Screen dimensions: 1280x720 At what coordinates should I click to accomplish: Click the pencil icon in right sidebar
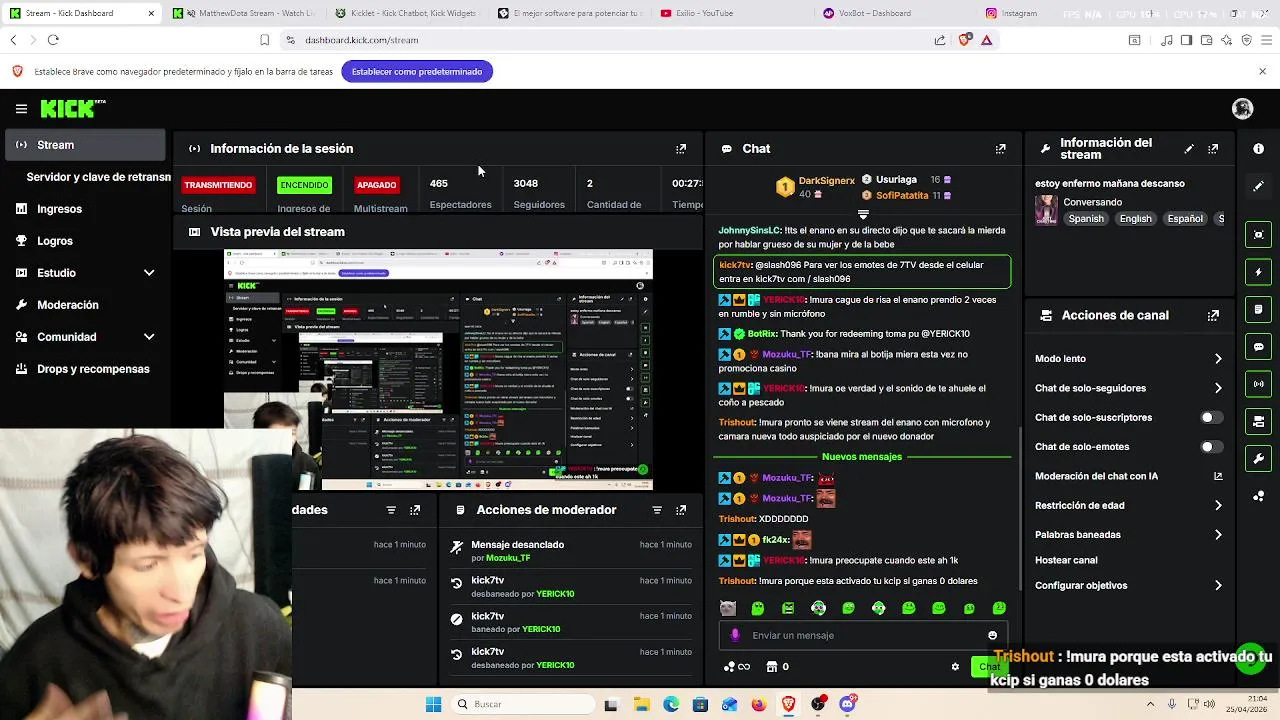coord(1258,186)
